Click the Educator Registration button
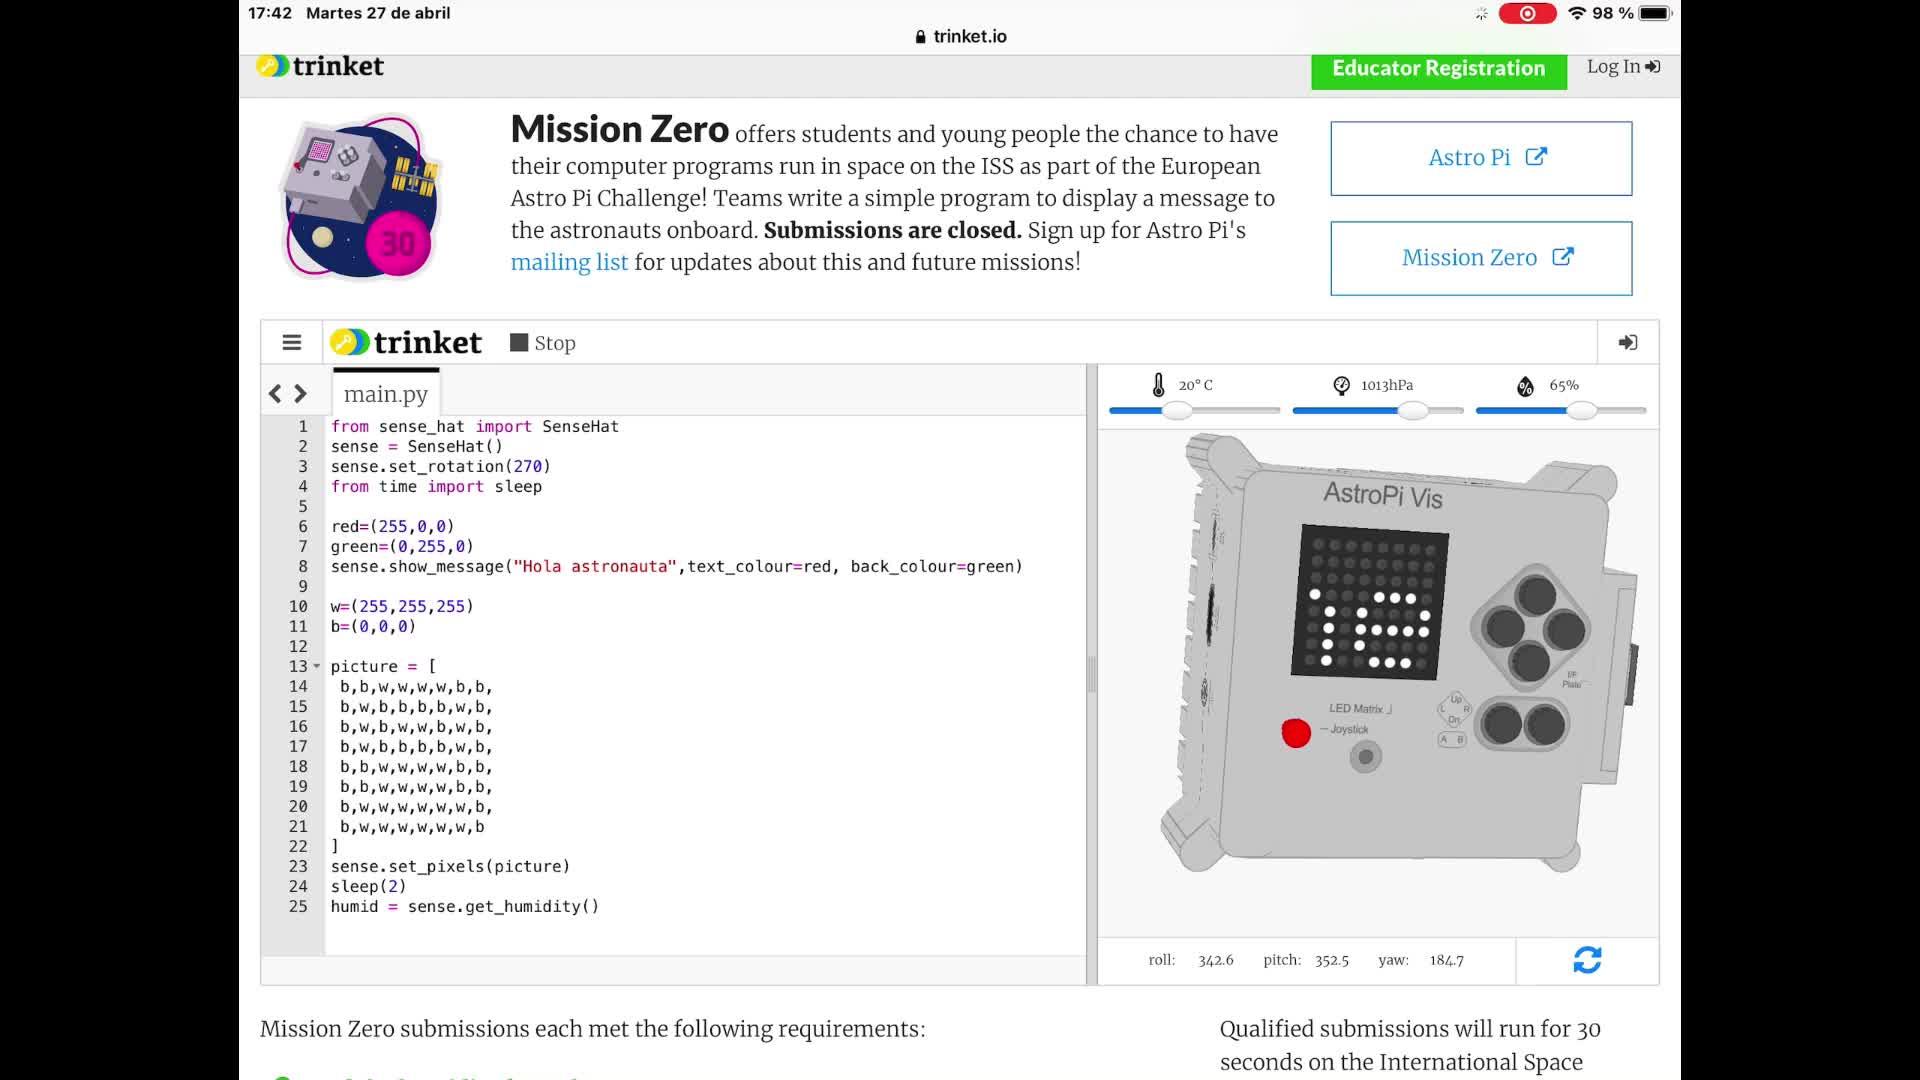 pyautogui.click(x=1438, y=68)
